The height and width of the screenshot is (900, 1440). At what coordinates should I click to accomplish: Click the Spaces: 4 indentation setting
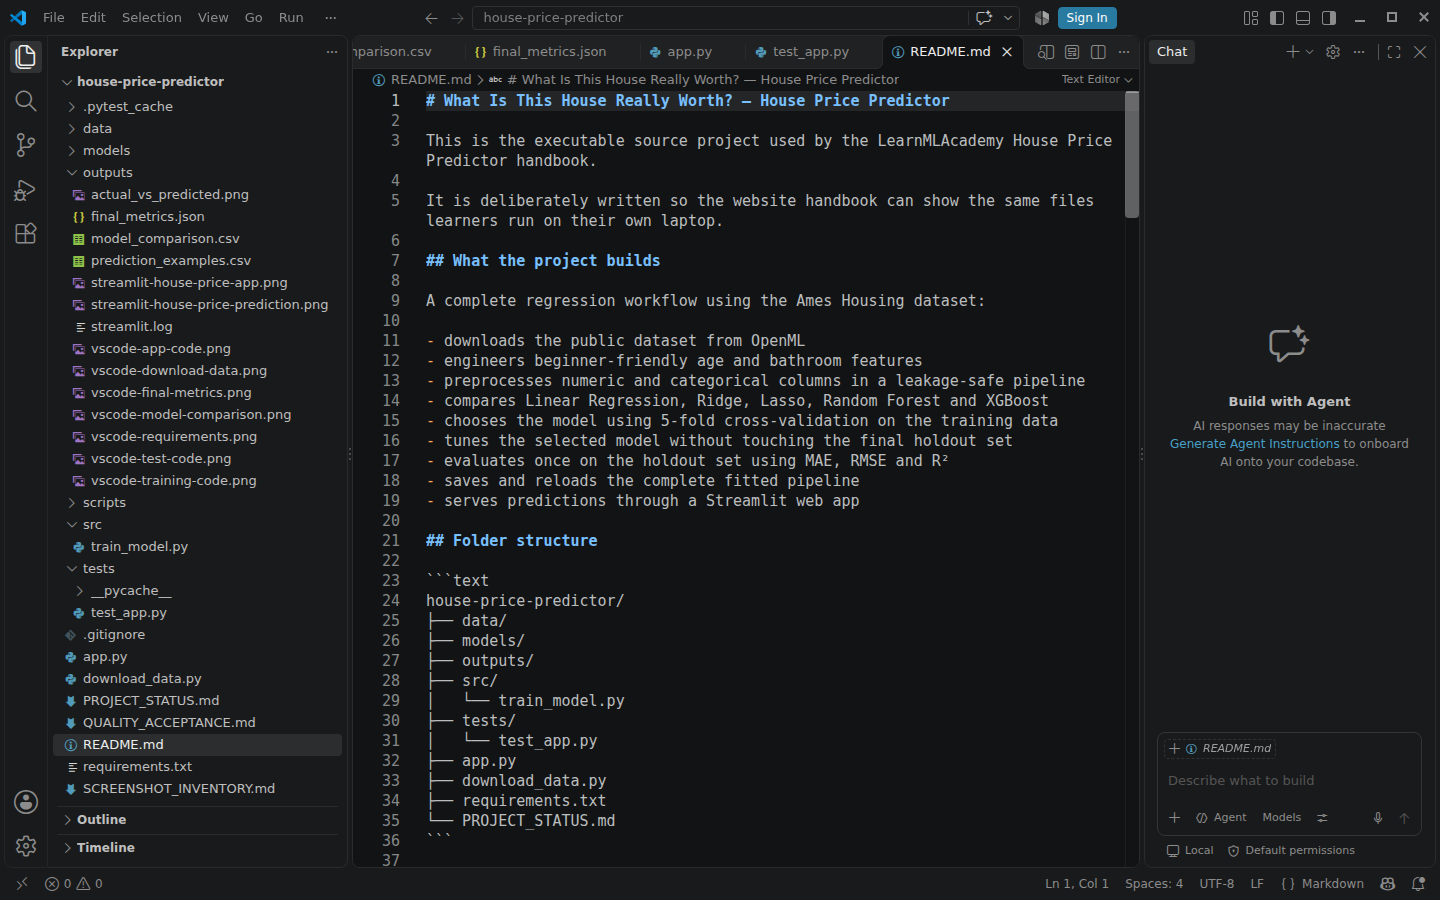(x=1154, y=884)
